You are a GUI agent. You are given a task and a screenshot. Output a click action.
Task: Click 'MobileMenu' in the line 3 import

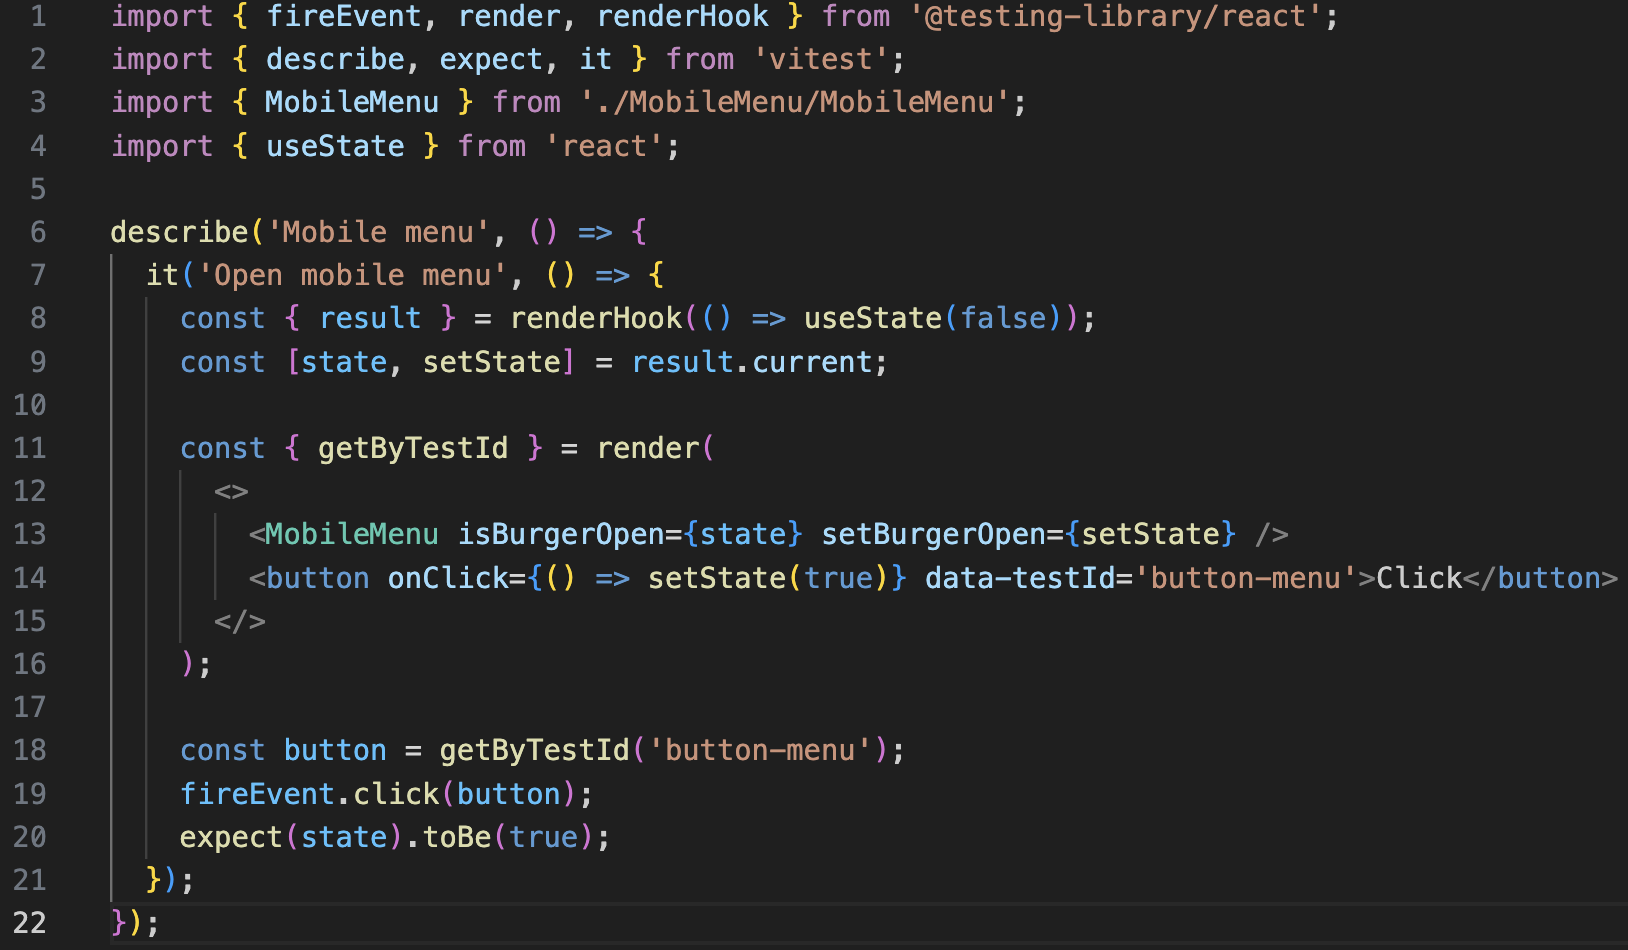tap(352, 102)
